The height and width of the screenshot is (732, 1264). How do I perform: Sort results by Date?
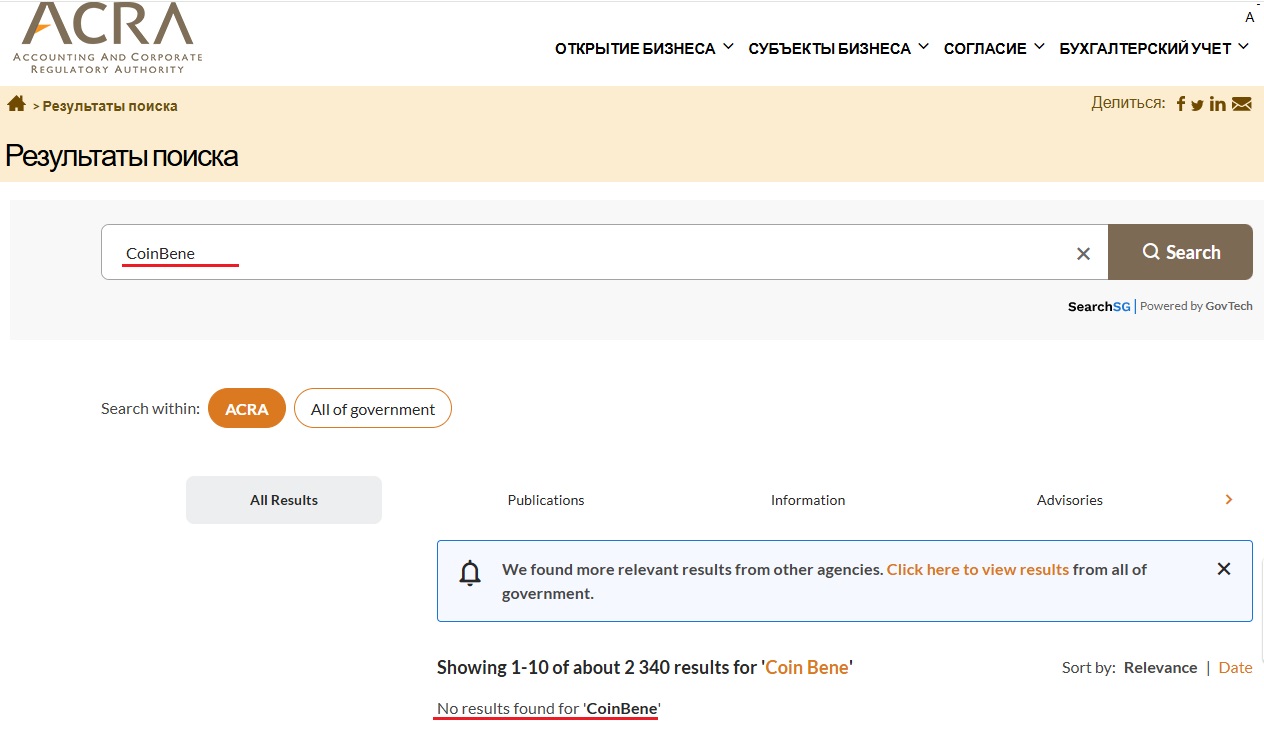(1235, 667)
